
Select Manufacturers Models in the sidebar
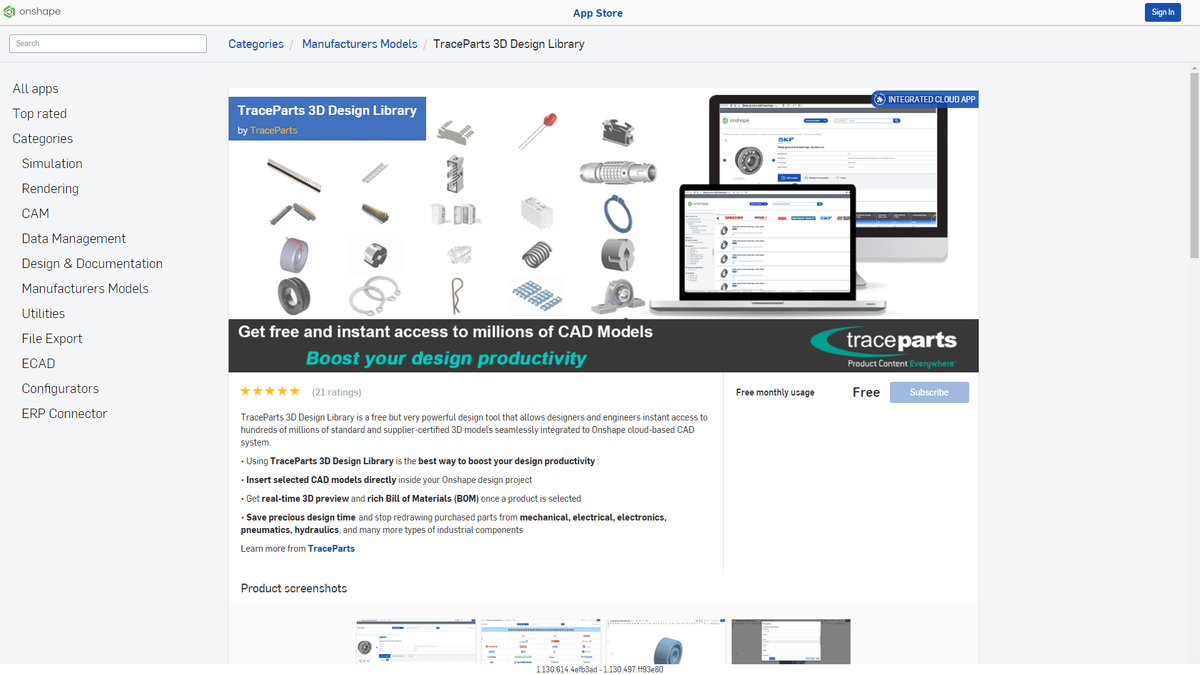(x=85, y=289)
